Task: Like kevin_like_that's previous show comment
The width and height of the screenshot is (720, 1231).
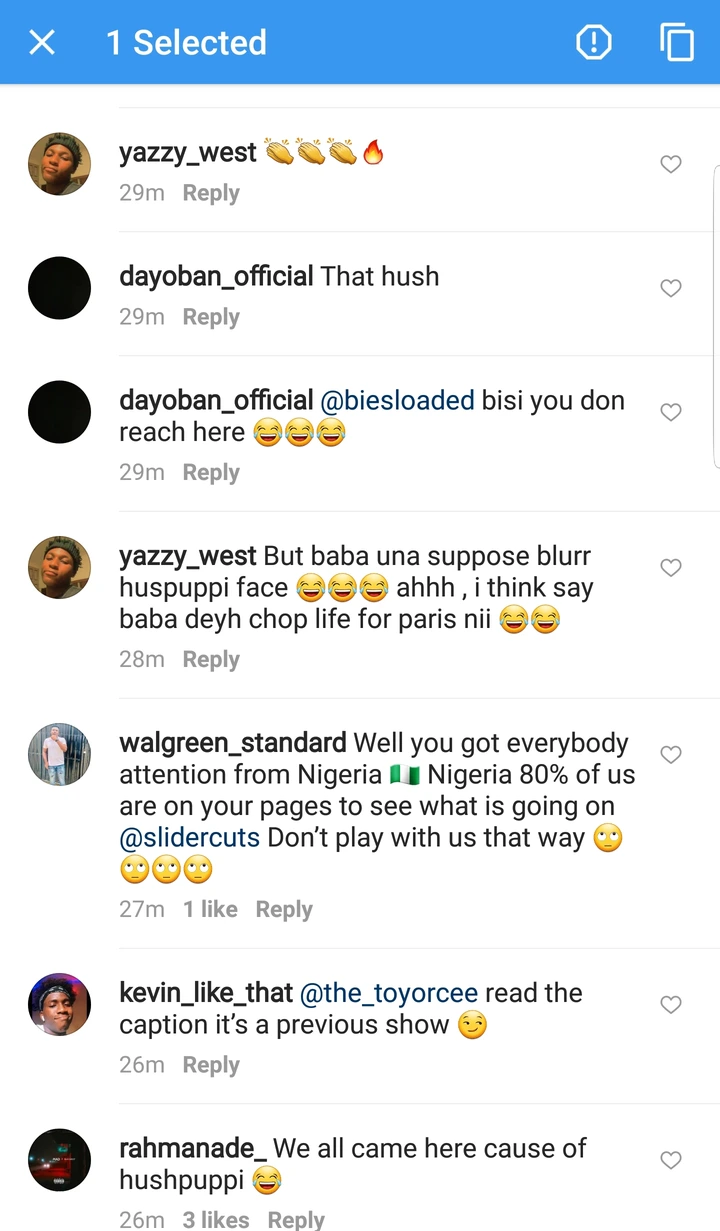Action: click(671, 1004)
